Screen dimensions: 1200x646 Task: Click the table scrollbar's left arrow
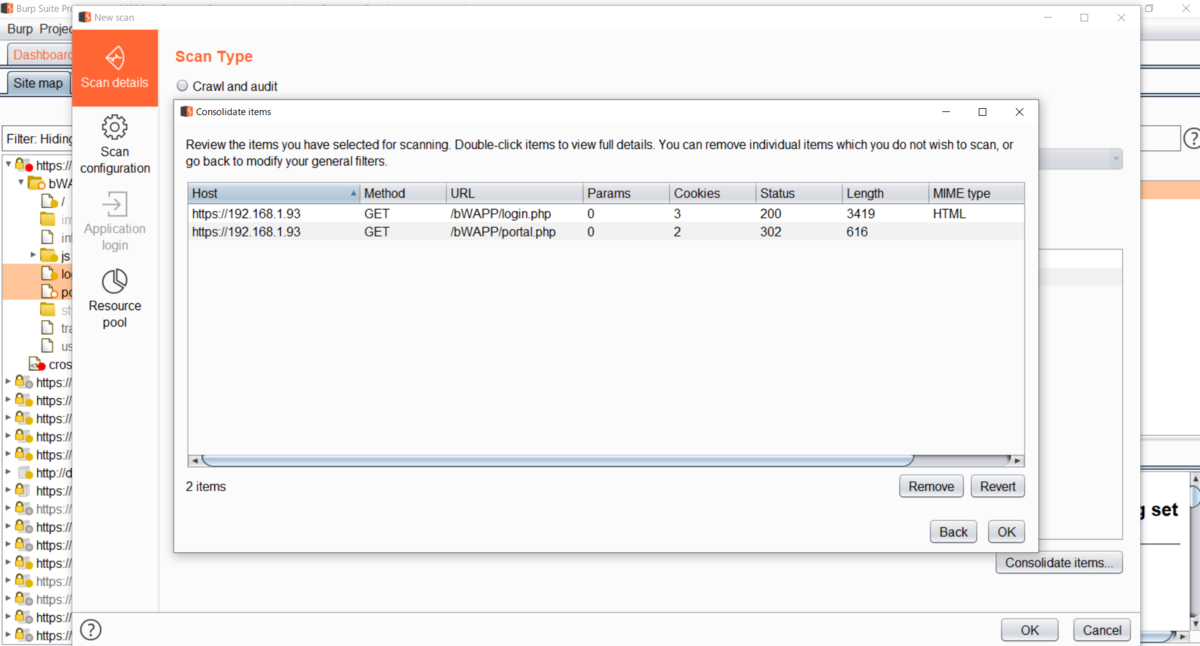point(195,460)
